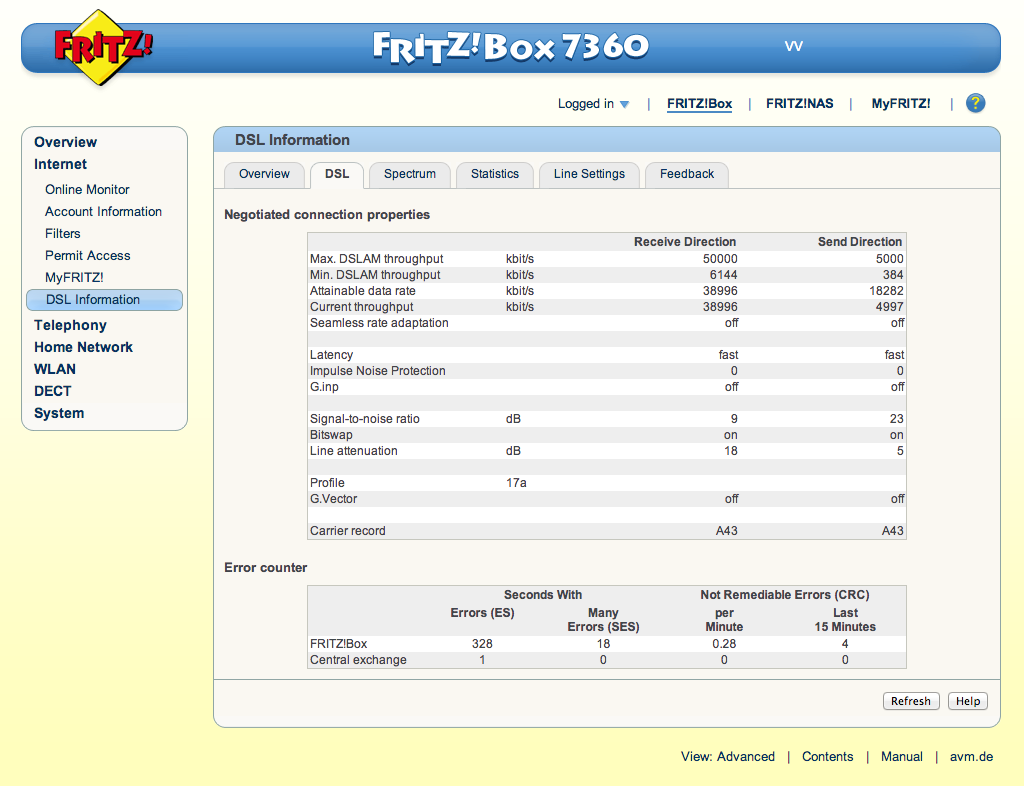
Task: Open the MyFRITZ! top navigation link
Action: coord(900,104)
